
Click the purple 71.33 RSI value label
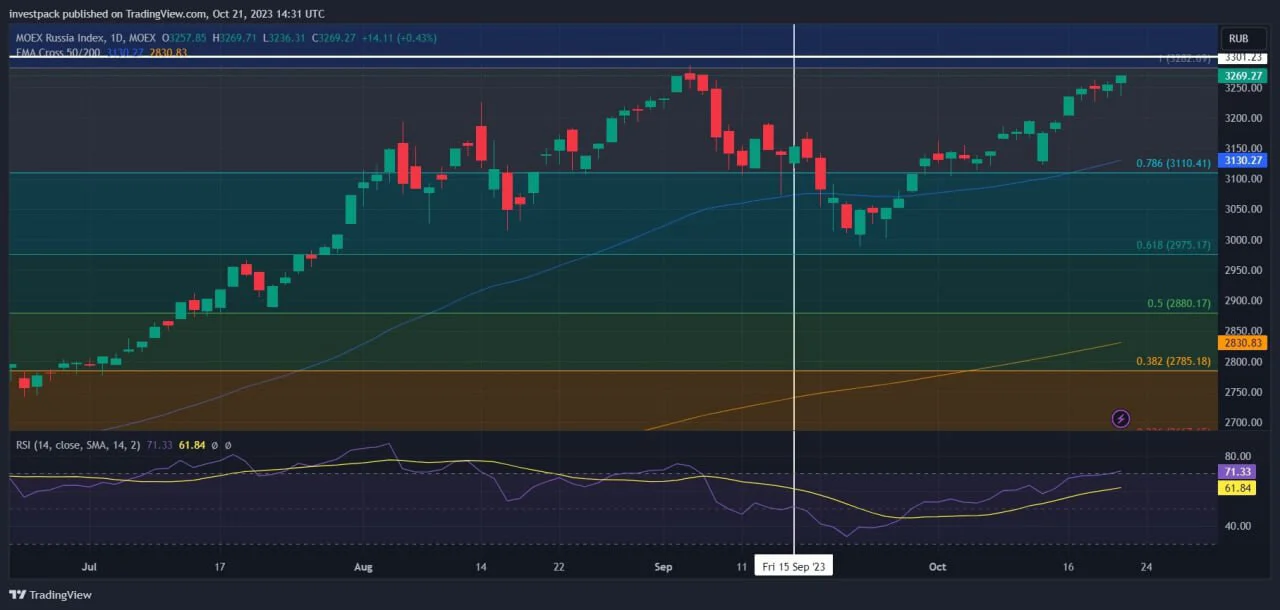[1237, 471]
